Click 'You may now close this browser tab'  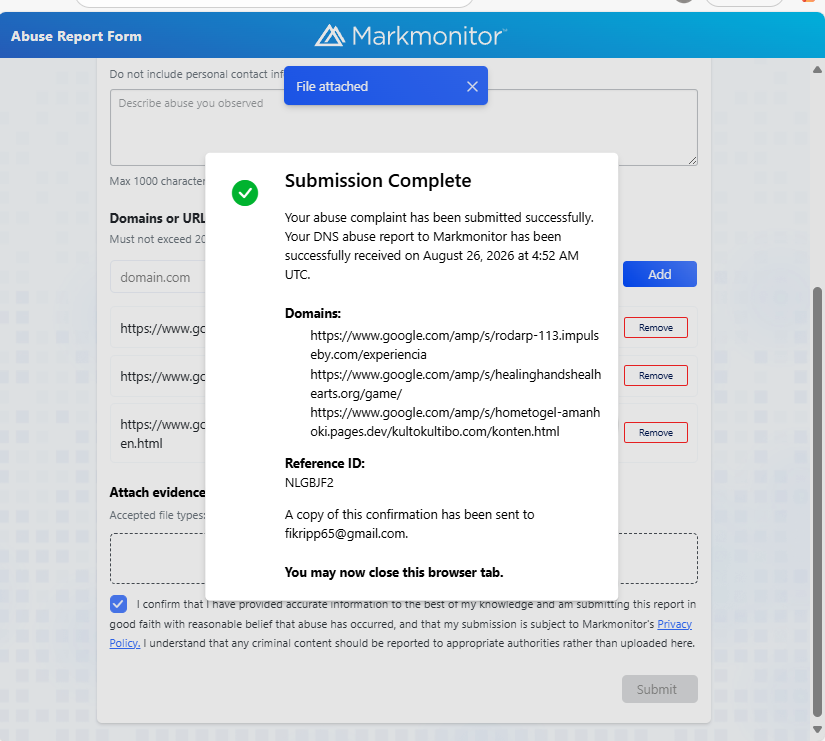click(x=394, y=572)
